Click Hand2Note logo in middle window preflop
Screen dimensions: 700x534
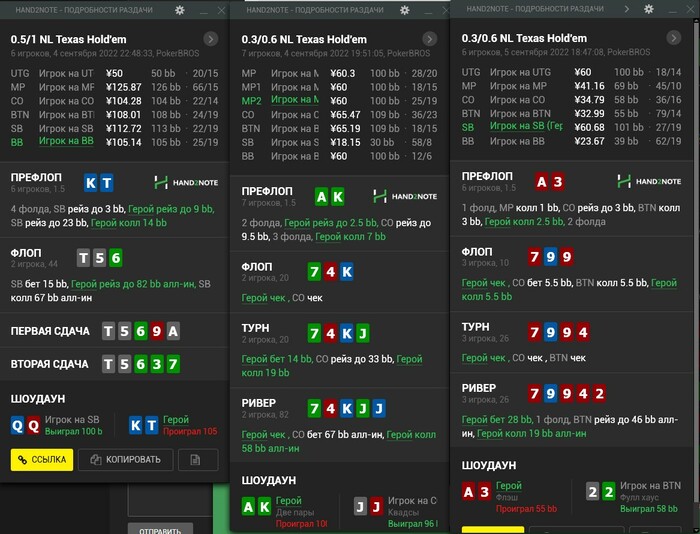(404, 196)
